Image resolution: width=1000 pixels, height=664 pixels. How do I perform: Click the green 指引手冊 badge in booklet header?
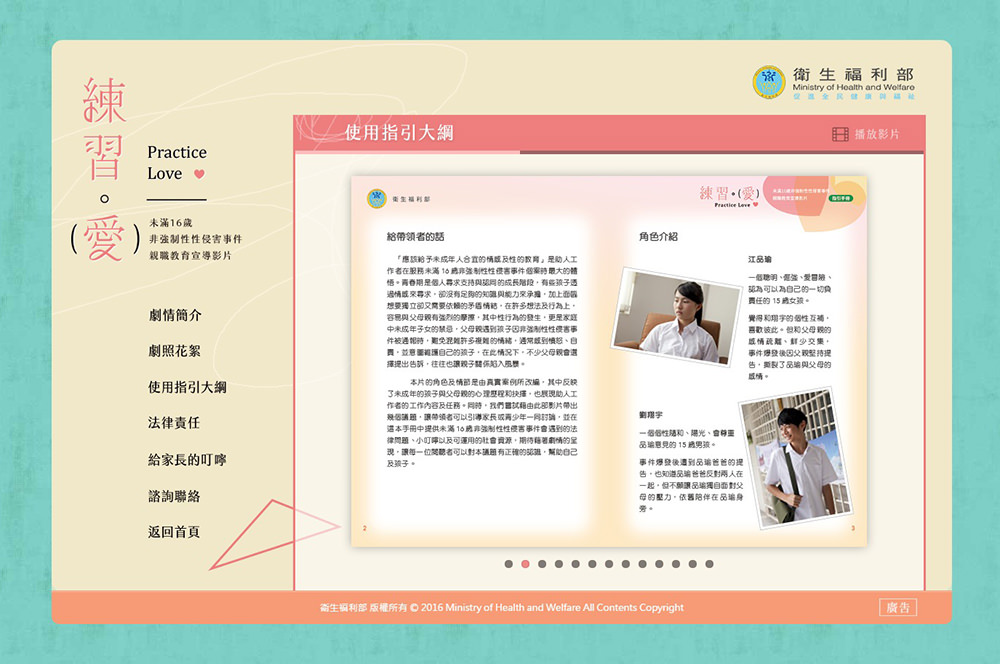841,199
